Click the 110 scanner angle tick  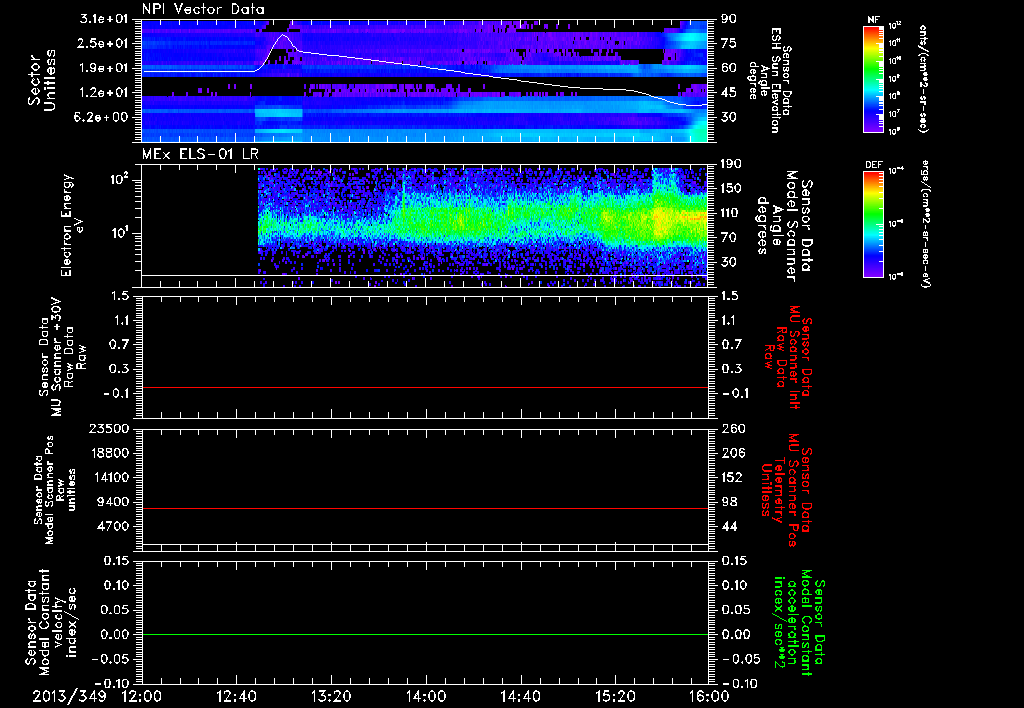pos(731,213)
